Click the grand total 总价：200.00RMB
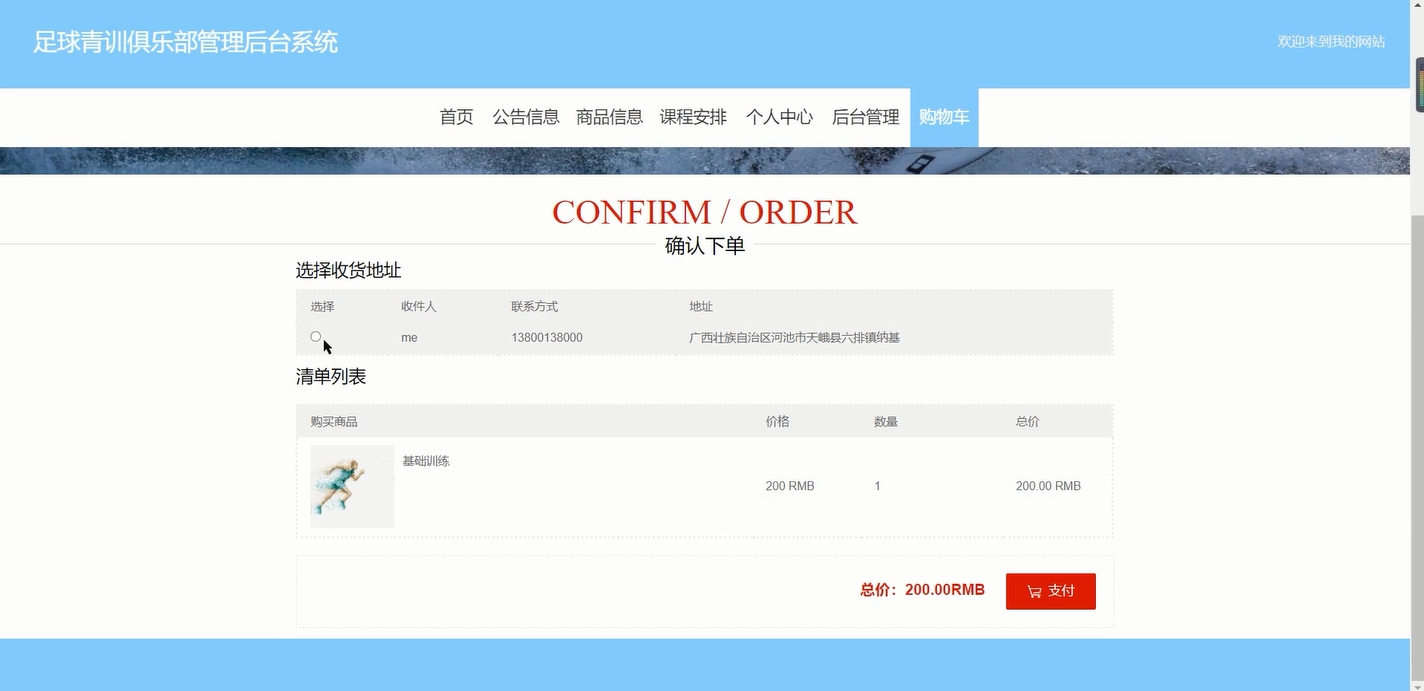 tap(922, 590)
